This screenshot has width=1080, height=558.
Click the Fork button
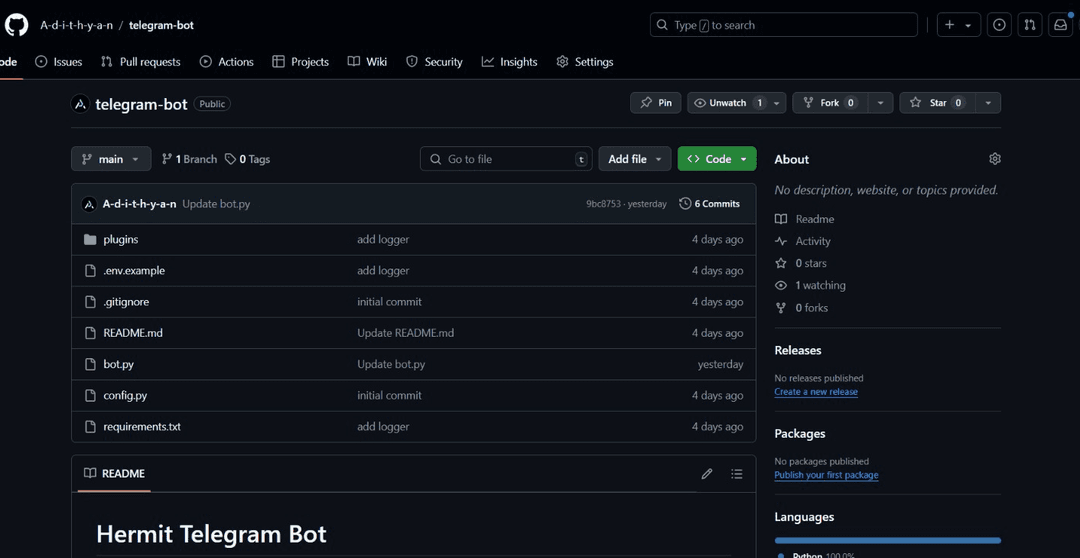[830, 103]
